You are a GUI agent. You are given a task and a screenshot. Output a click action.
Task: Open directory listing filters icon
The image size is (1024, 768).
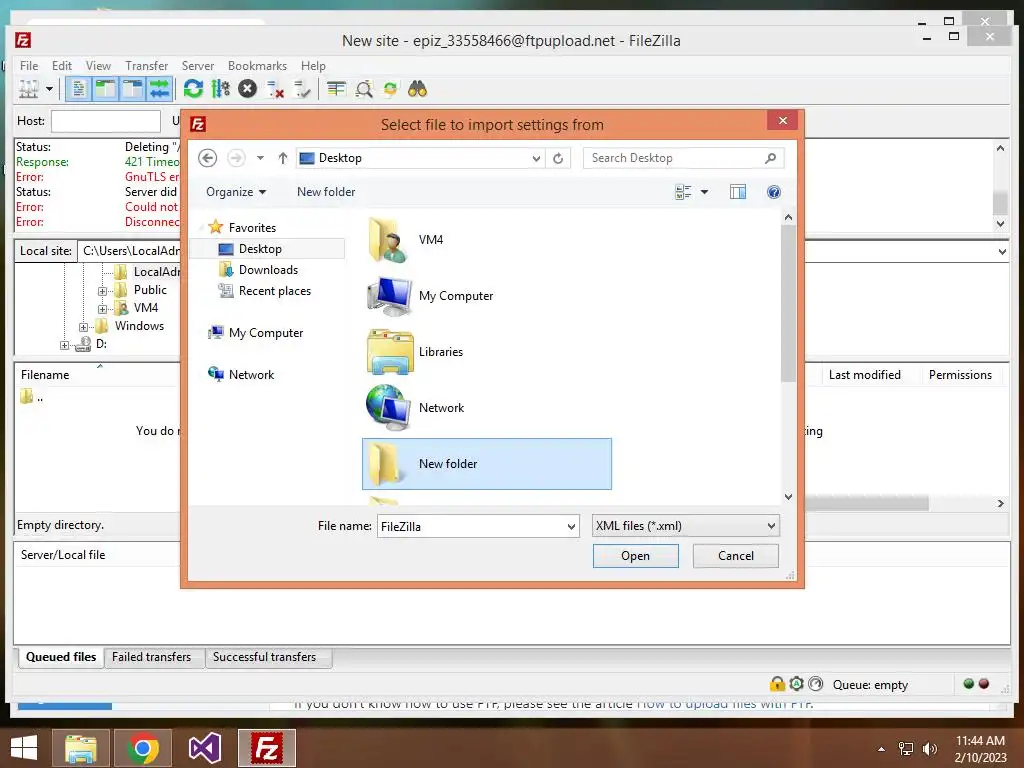(336, 89)
